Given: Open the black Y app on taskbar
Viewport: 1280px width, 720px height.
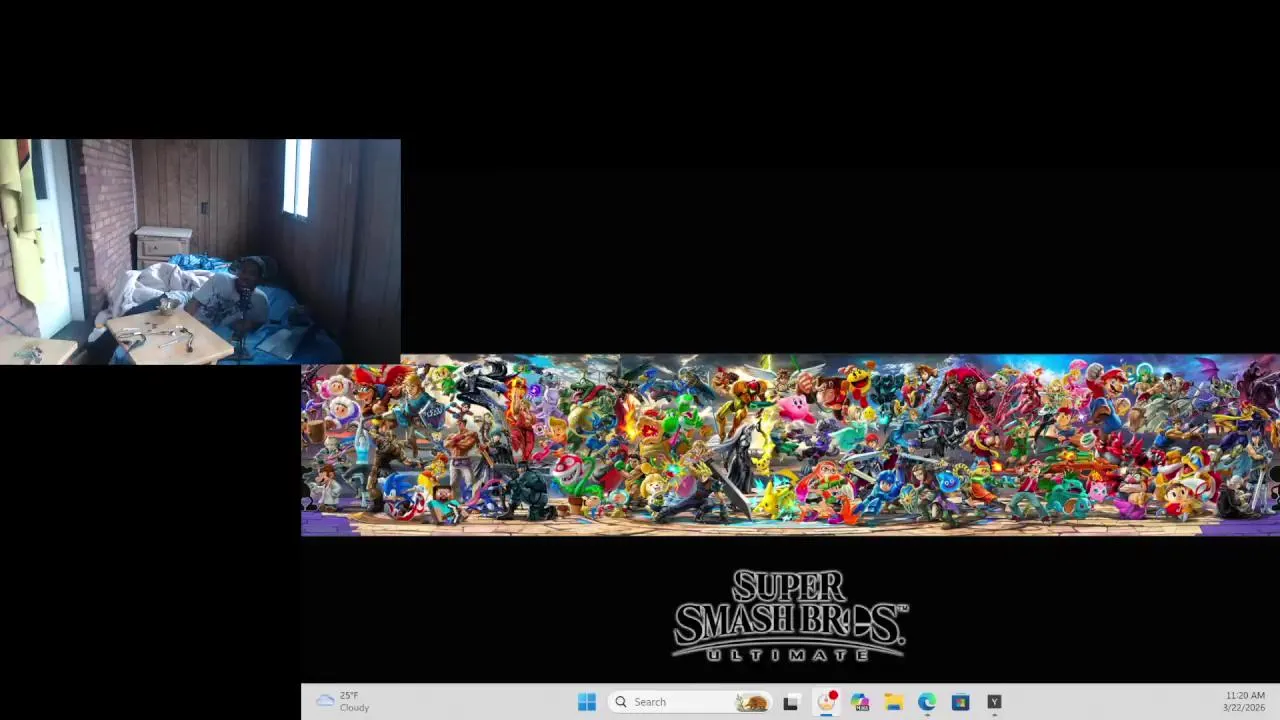Looking at the screenshot, I should pos(994,702).
